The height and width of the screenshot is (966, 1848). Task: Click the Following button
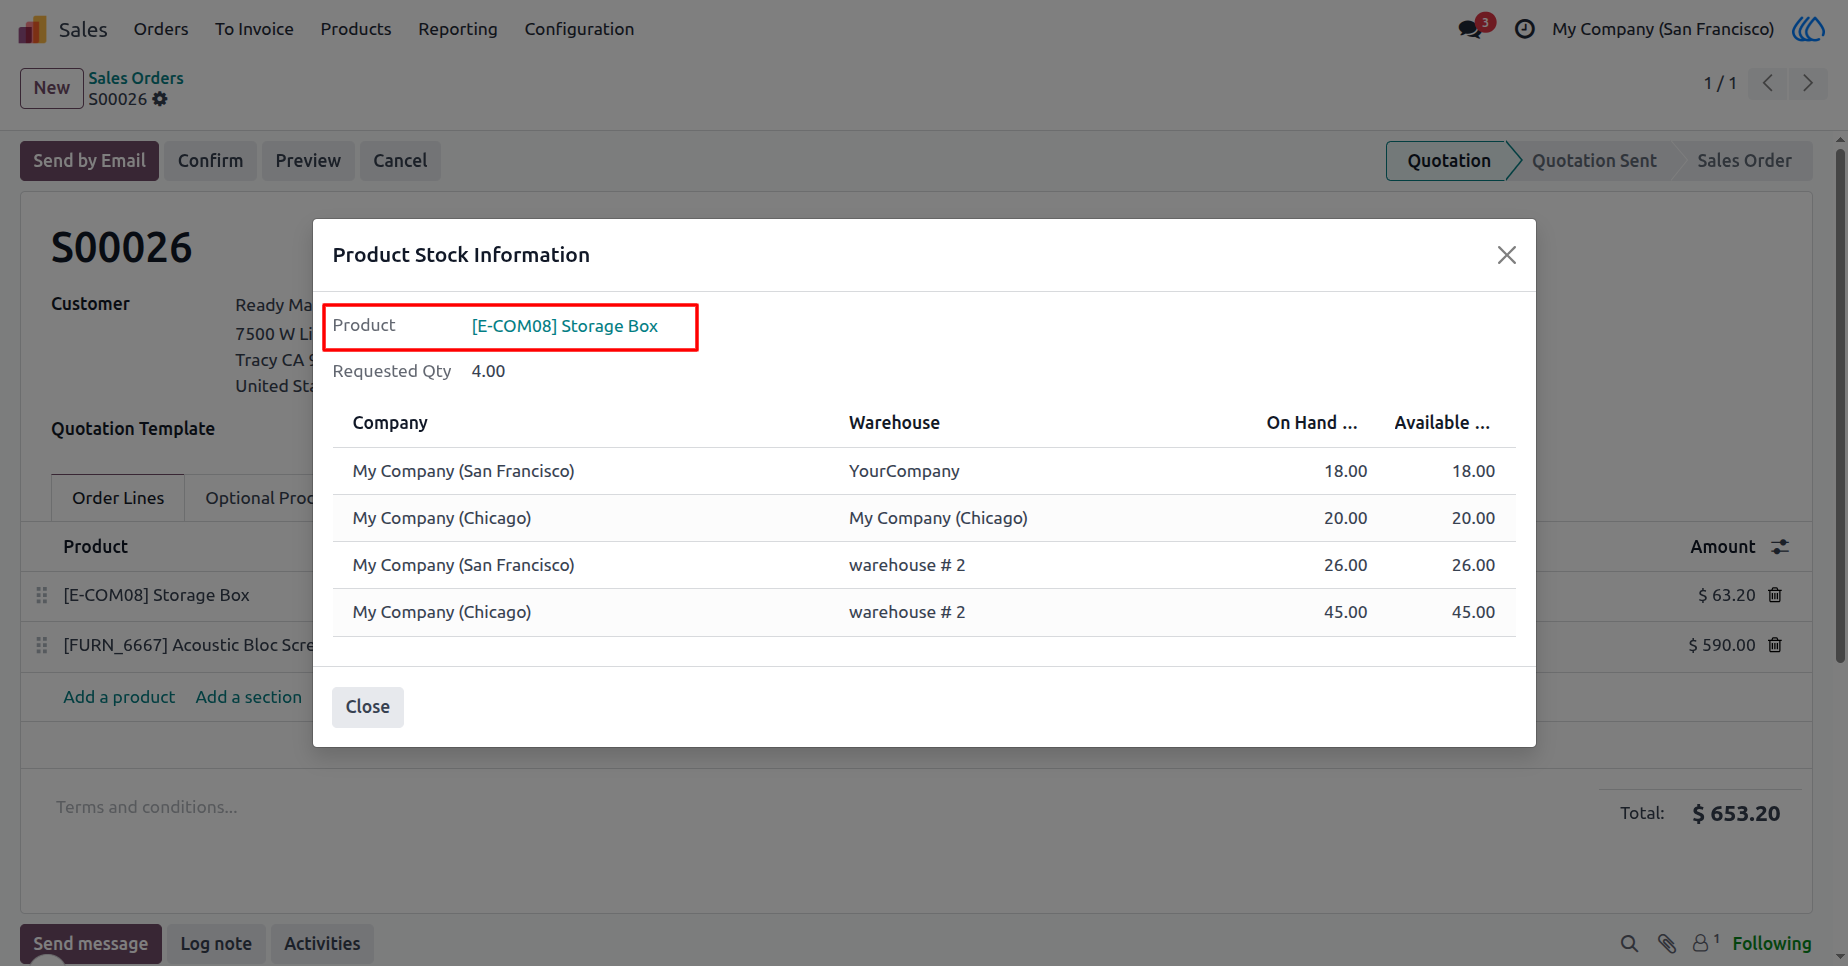tap(1772, 943)
